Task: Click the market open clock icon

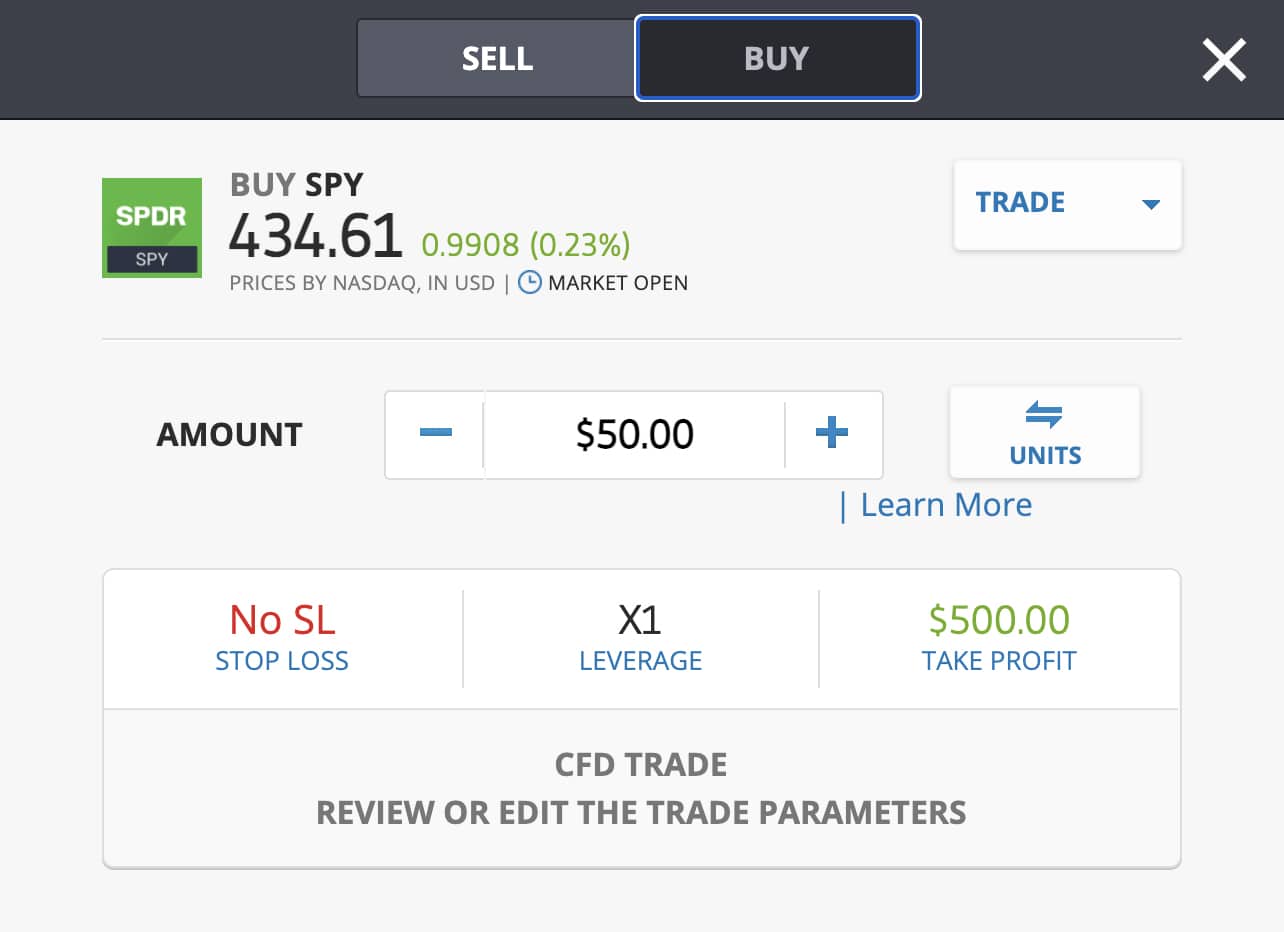Action: tap(530, 282)
